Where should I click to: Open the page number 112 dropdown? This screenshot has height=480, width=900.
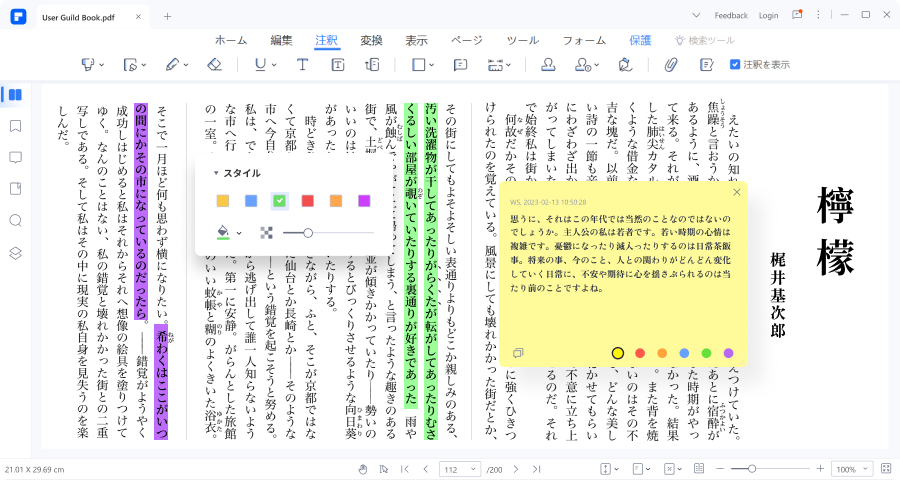[459, 469]
